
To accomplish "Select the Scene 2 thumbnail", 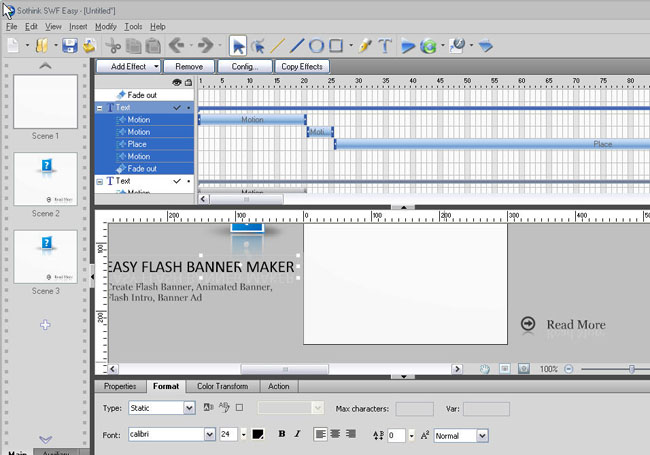I will tap(46, 179).
